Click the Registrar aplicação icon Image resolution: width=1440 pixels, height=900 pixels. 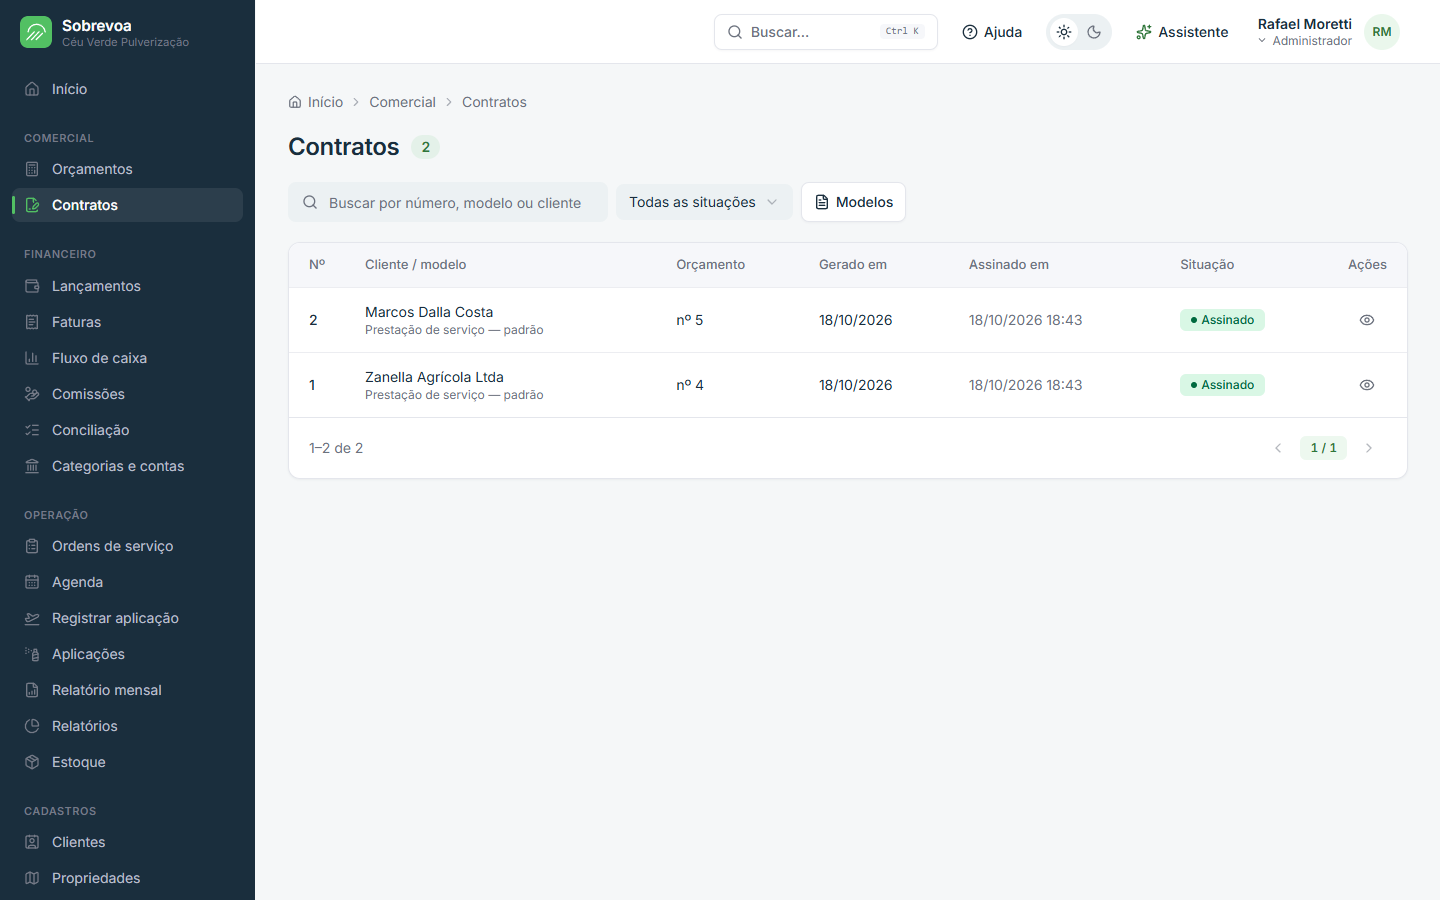pyautogui.click(x=32, y=618)
